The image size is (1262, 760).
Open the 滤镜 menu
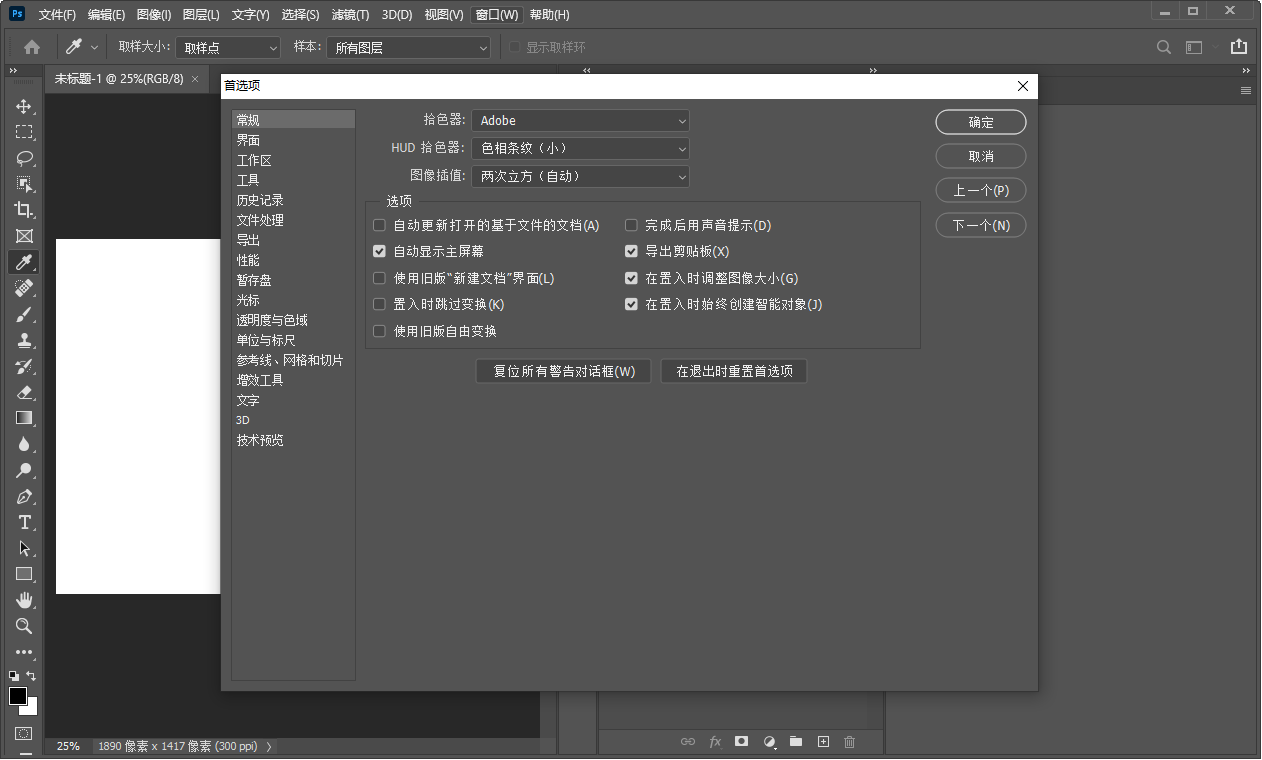pos(349,14)
